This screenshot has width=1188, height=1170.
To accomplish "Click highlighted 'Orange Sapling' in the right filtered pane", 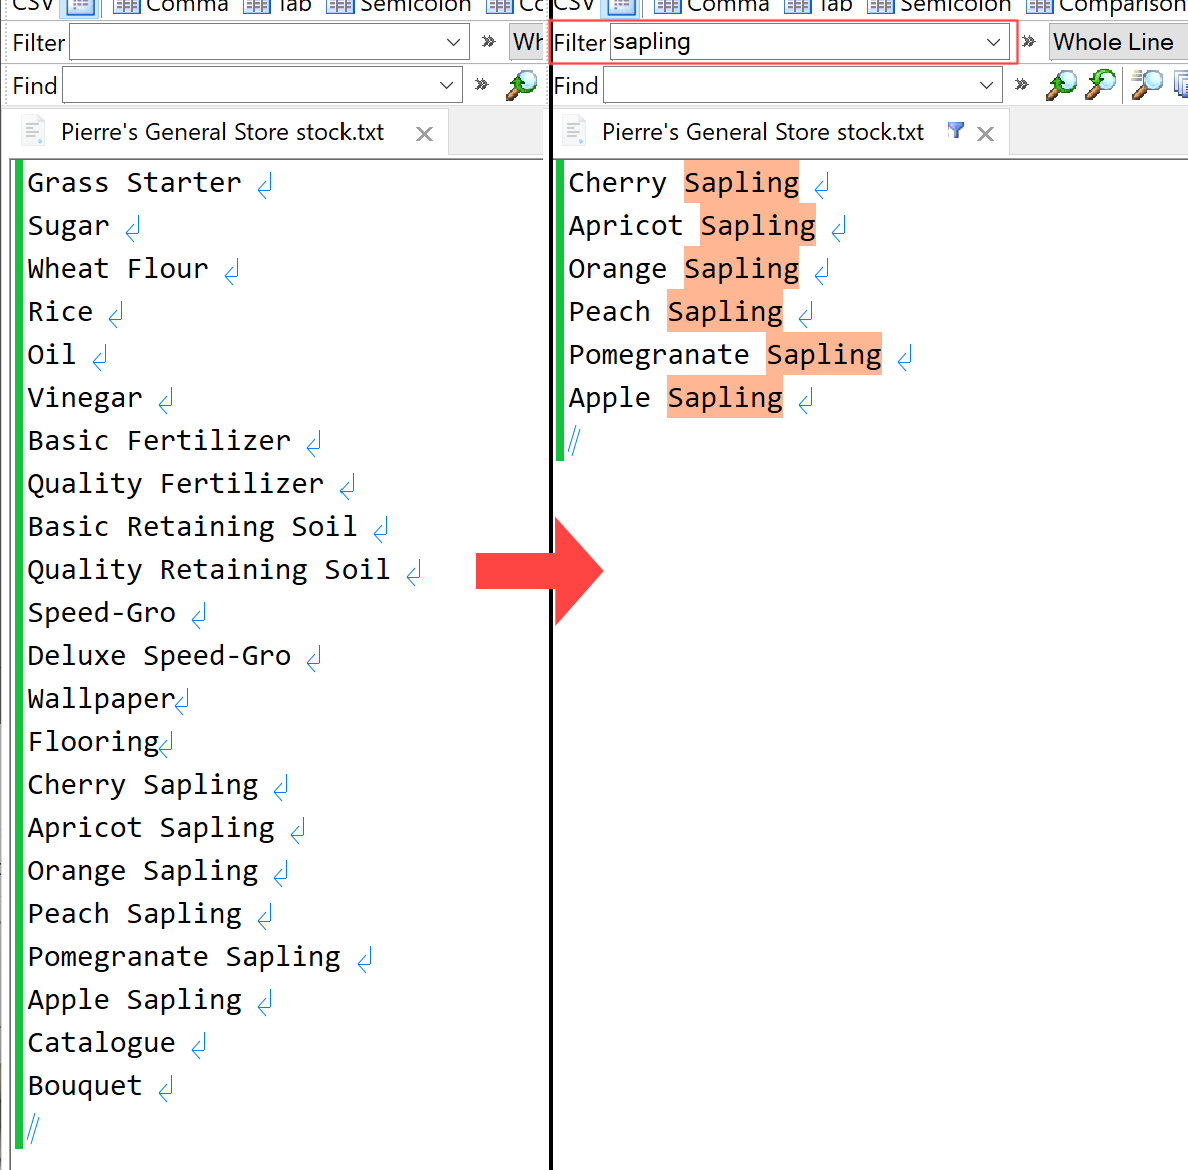I will [684, 269].
